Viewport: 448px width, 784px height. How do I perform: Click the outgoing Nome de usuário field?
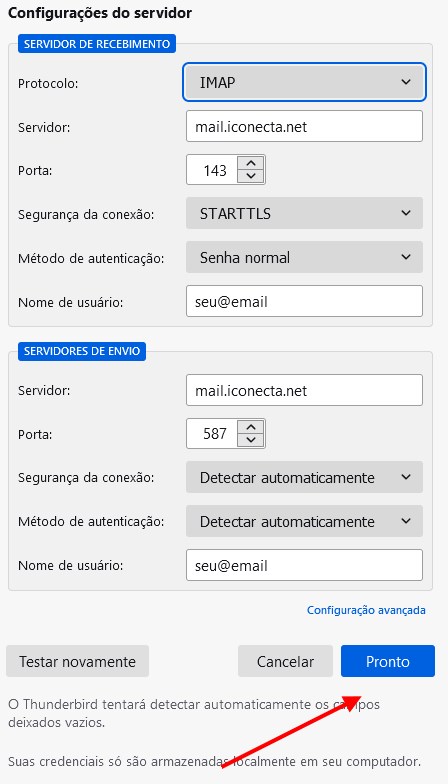[x=304, y=566]
